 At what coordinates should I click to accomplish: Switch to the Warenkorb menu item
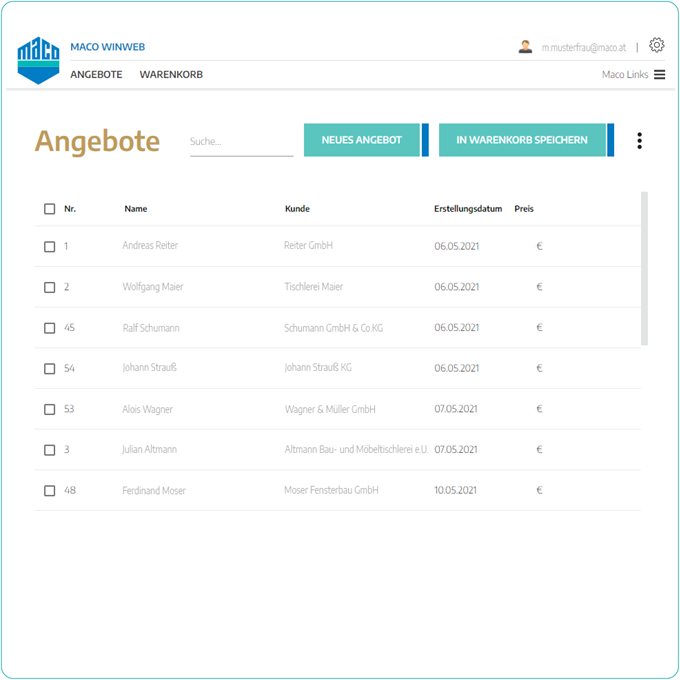[x=171, y=75]
